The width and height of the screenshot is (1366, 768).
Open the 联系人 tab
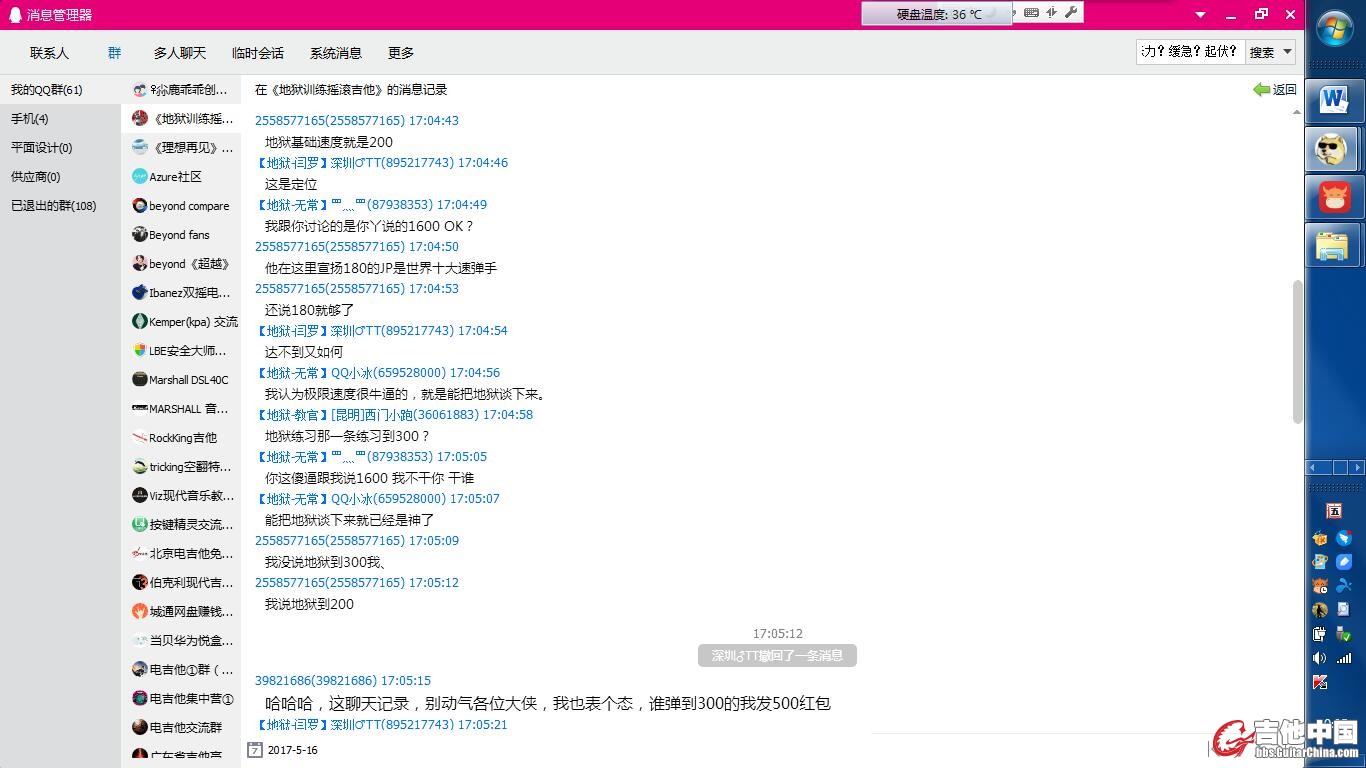coord(49,53)
